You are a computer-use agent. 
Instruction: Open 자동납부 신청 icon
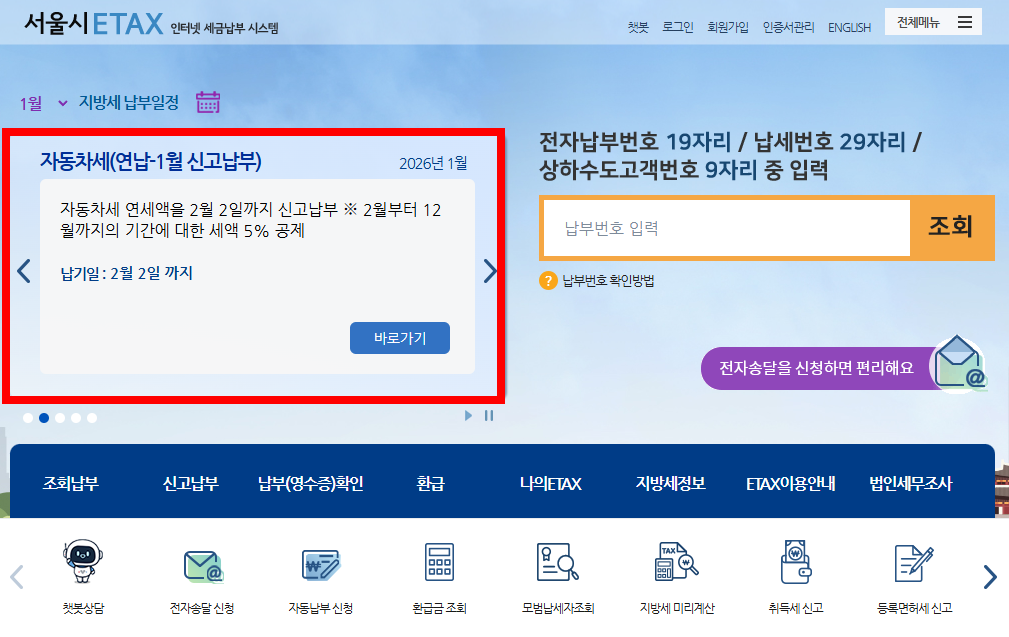point(320,564)
